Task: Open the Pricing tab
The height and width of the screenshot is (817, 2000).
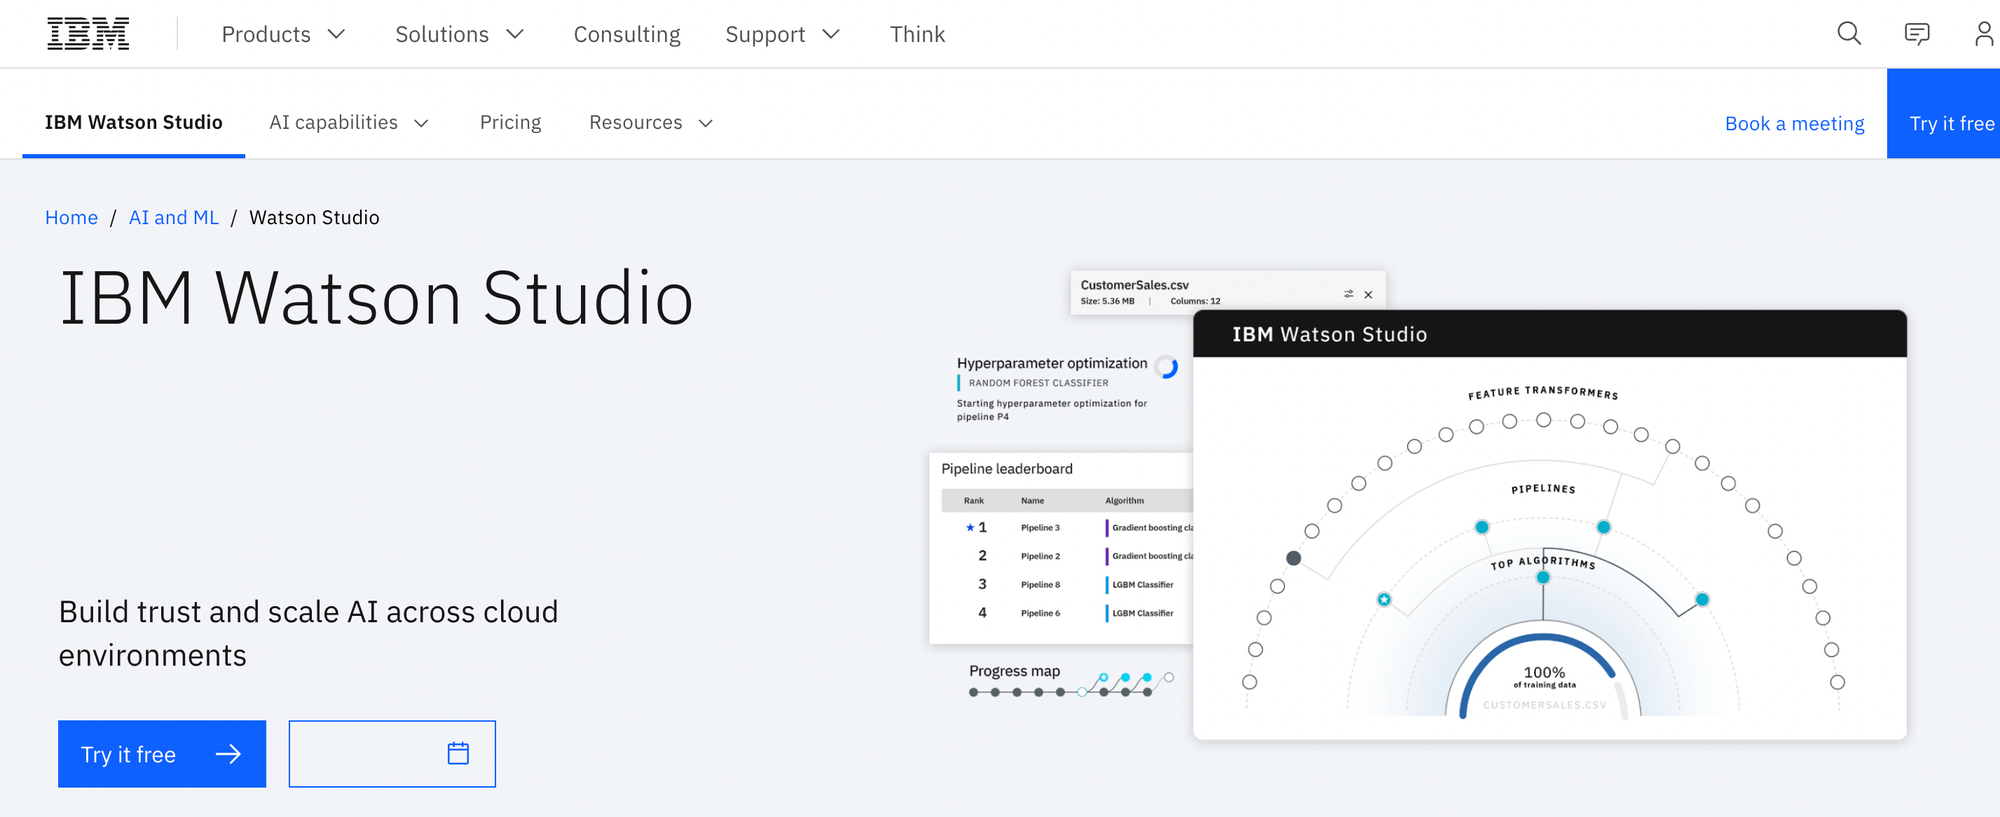Action: 510,122
